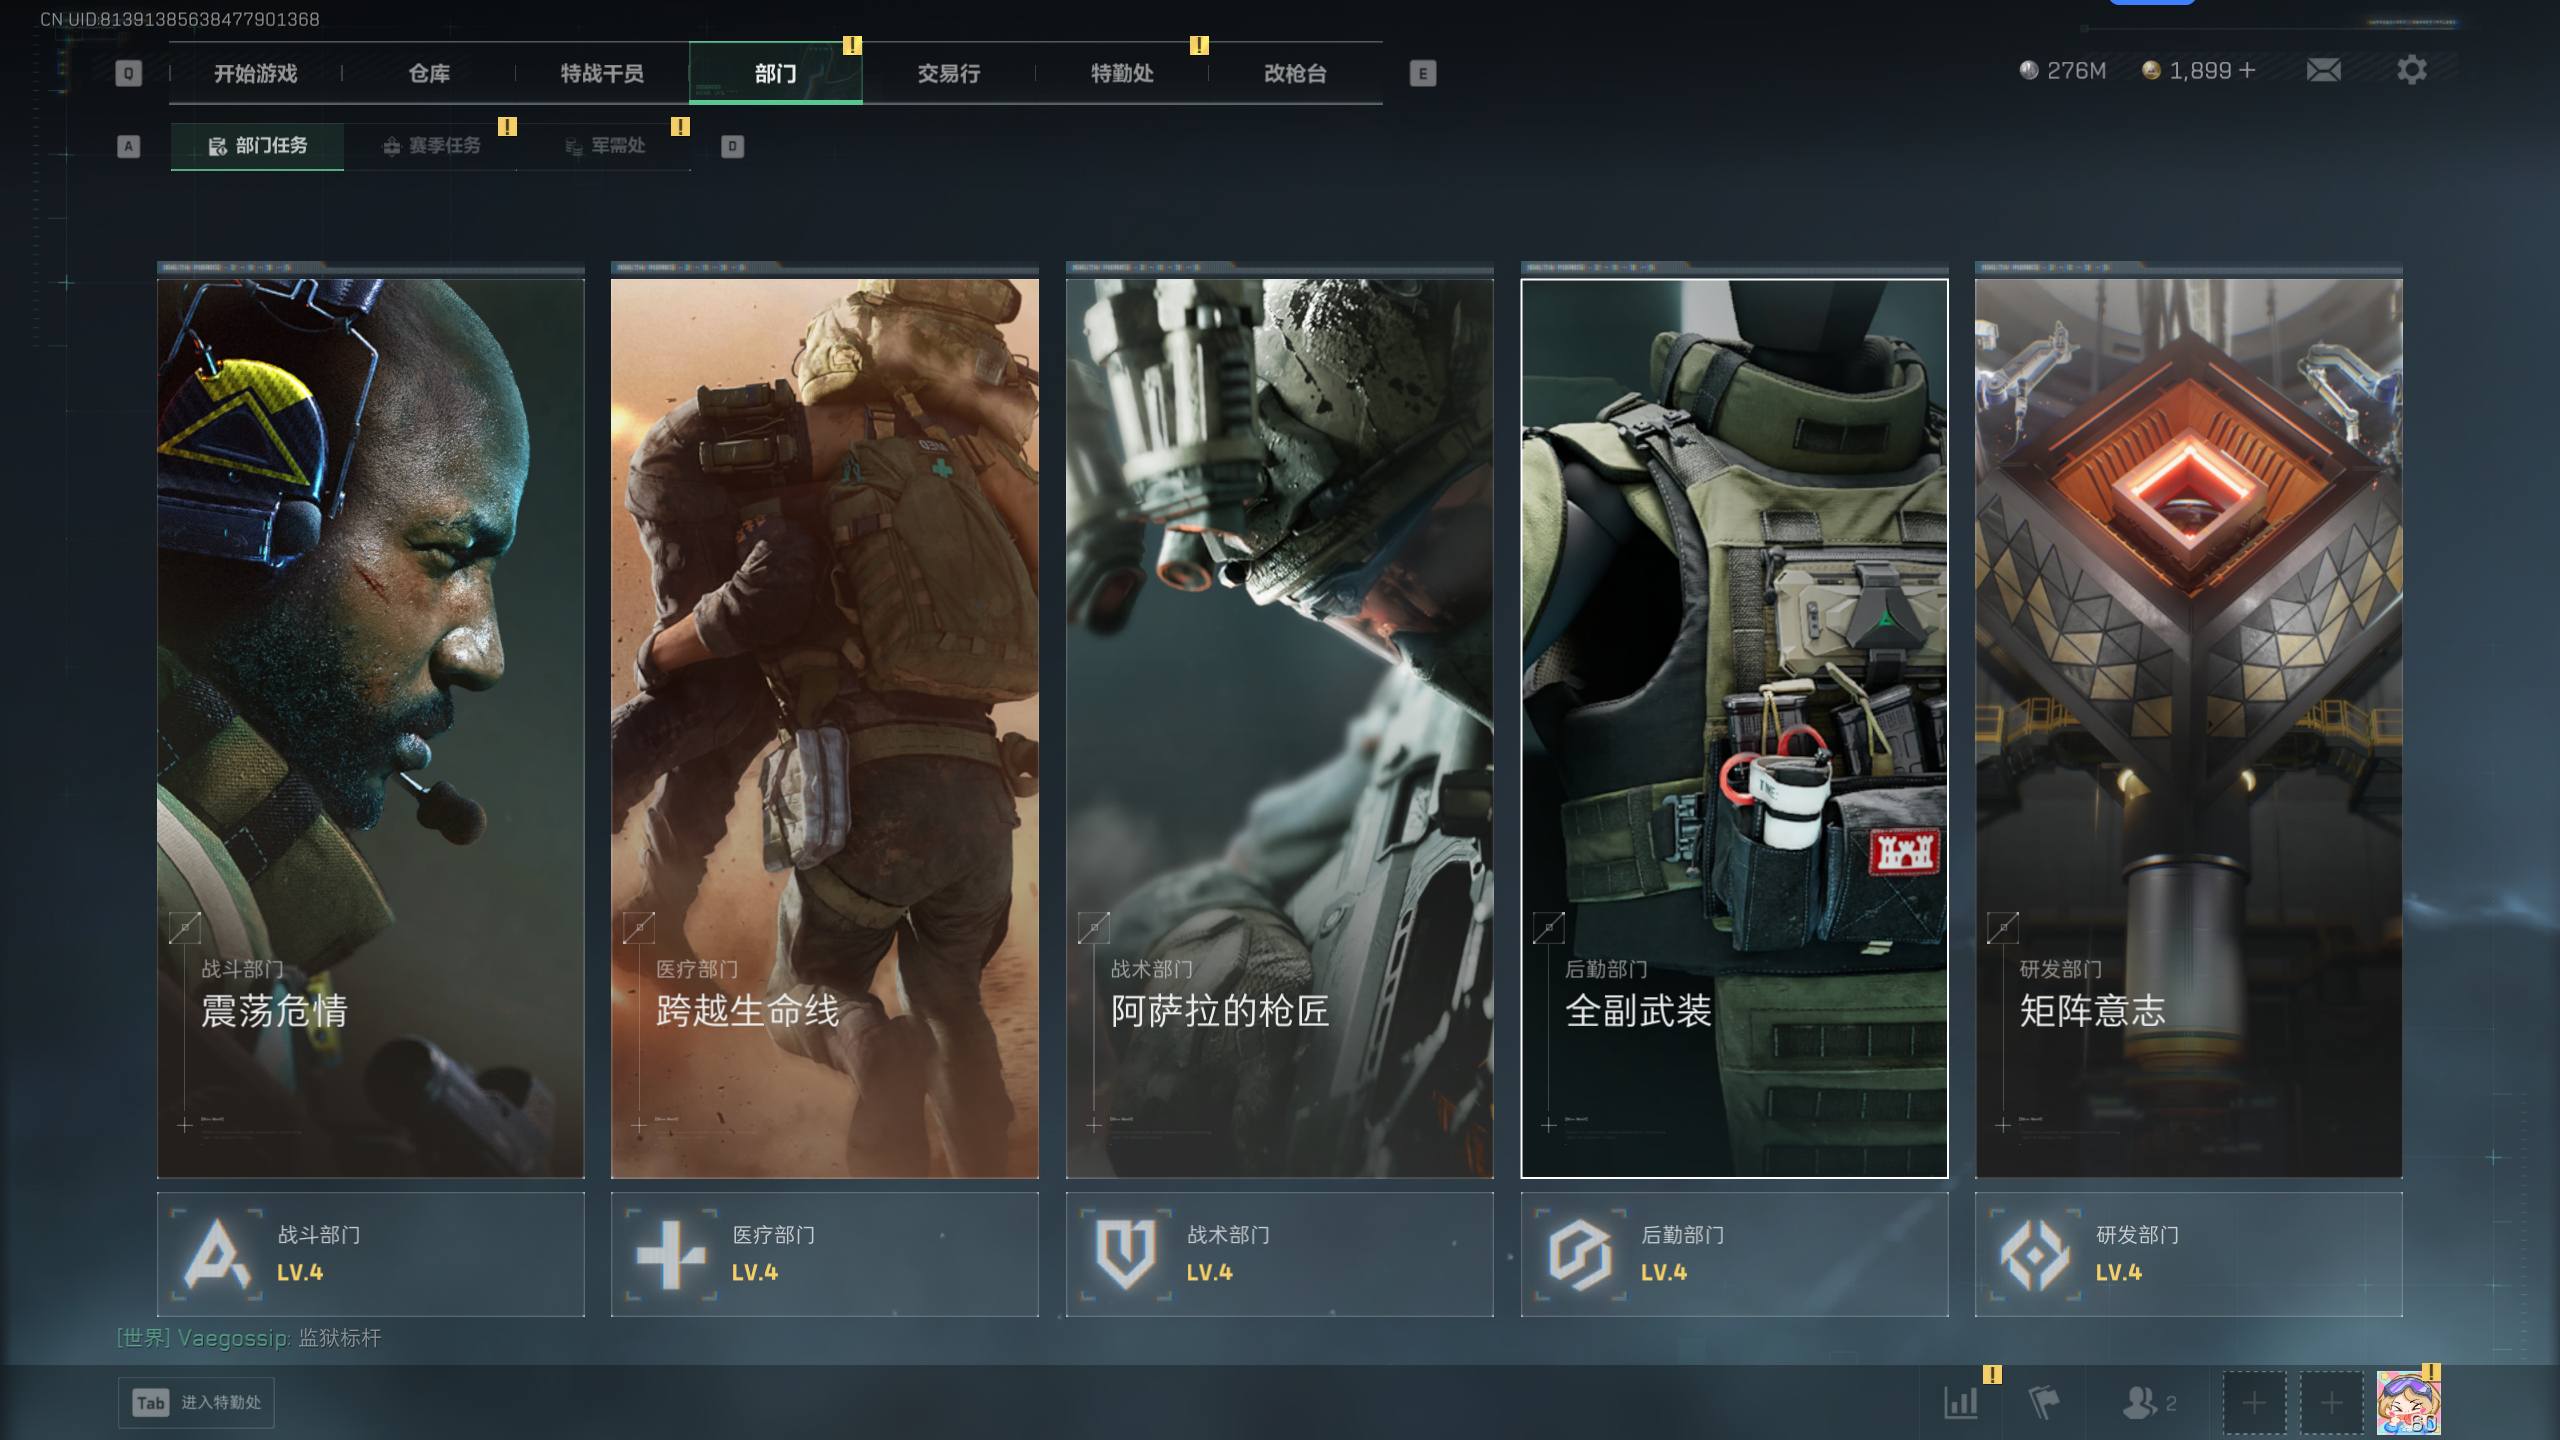Image resolution: width=2560 pixels, height=1440 pixels.
Task: Open the settings gear icon
Action: (x=2411, y=70)
